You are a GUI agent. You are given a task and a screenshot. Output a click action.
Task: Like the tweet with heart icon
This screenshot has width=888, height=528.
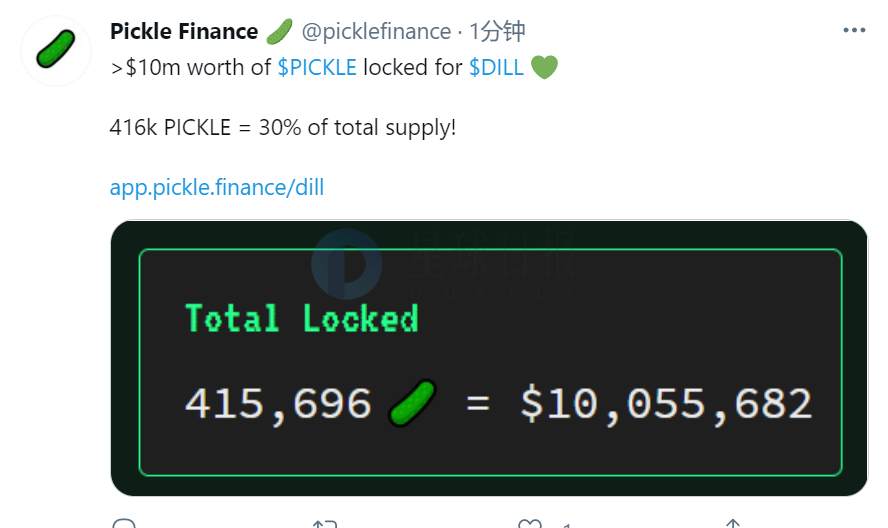(530, 523)
